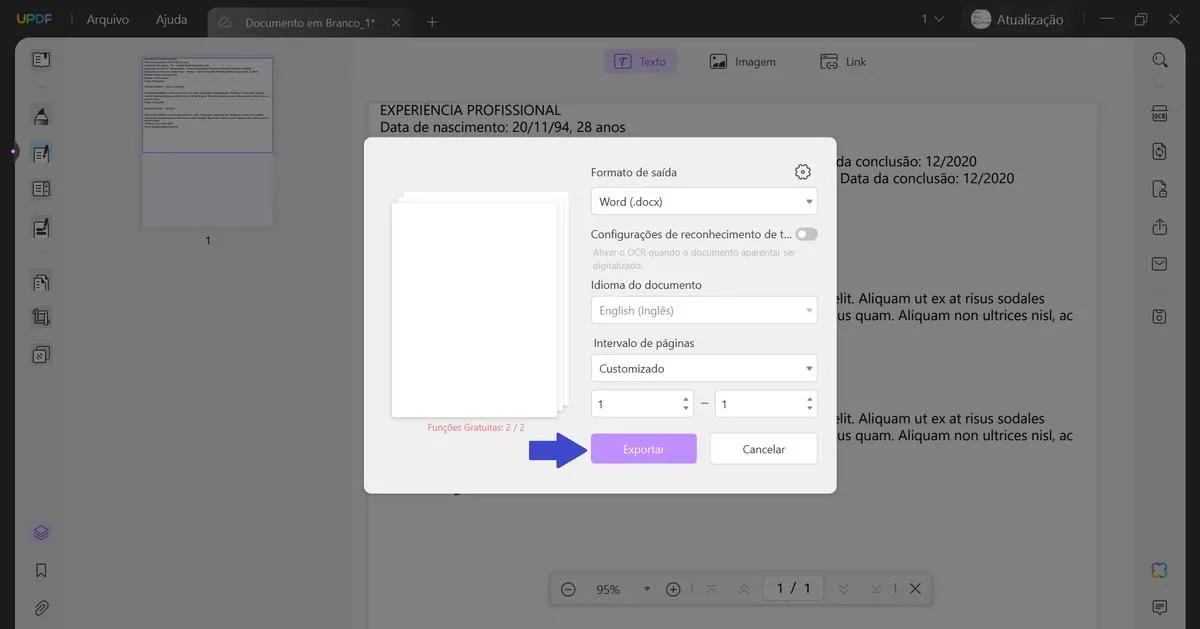Open the attachments panel paperclip icon
1200x629 pixels.
[40, 607]
